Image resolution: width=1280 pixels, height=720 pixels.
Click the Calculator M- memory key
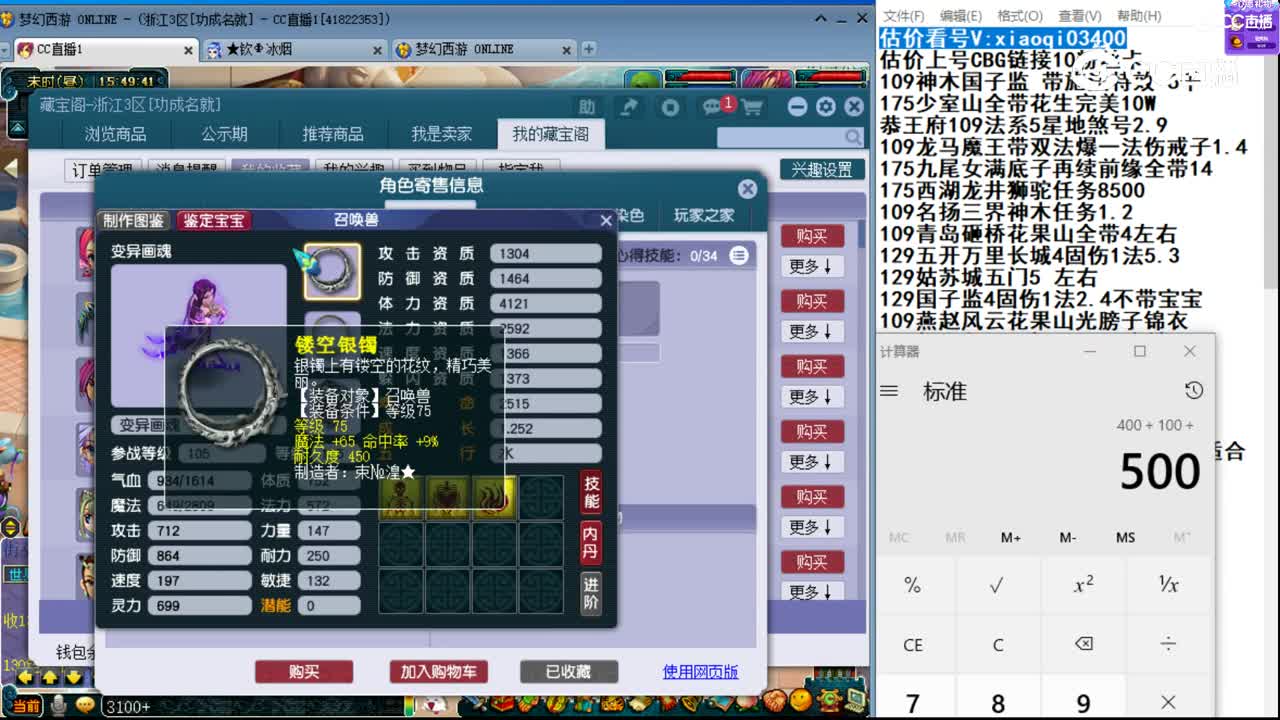(x=1068, y=538)
